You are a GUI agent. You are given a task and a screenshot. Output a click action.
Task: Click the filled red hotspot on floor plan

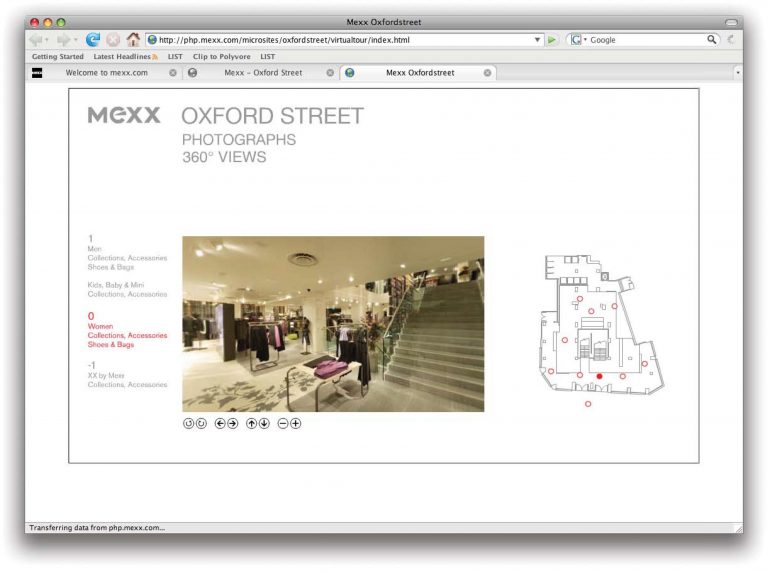[599, 376]
